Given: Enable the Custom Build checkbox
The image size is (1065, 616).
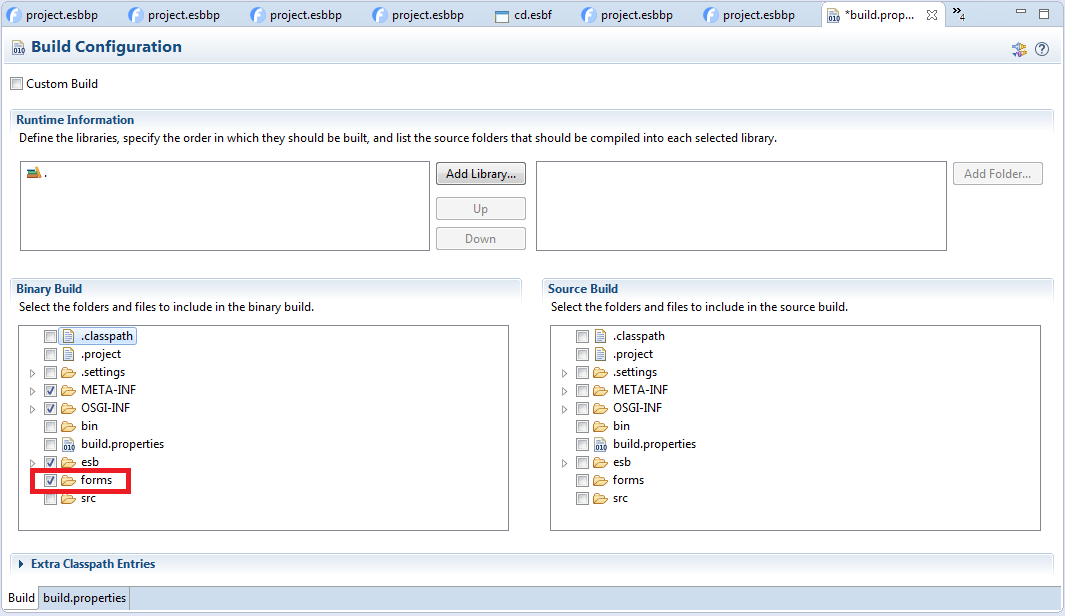Looking at the screenshot, I should 16,84.
